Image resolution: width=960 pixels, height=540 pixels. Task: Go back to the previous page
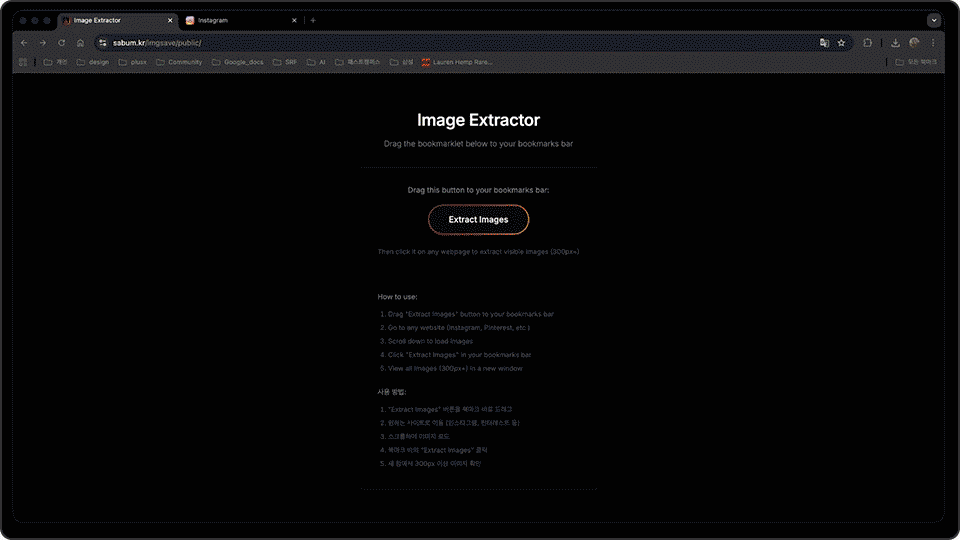[24, 43]
